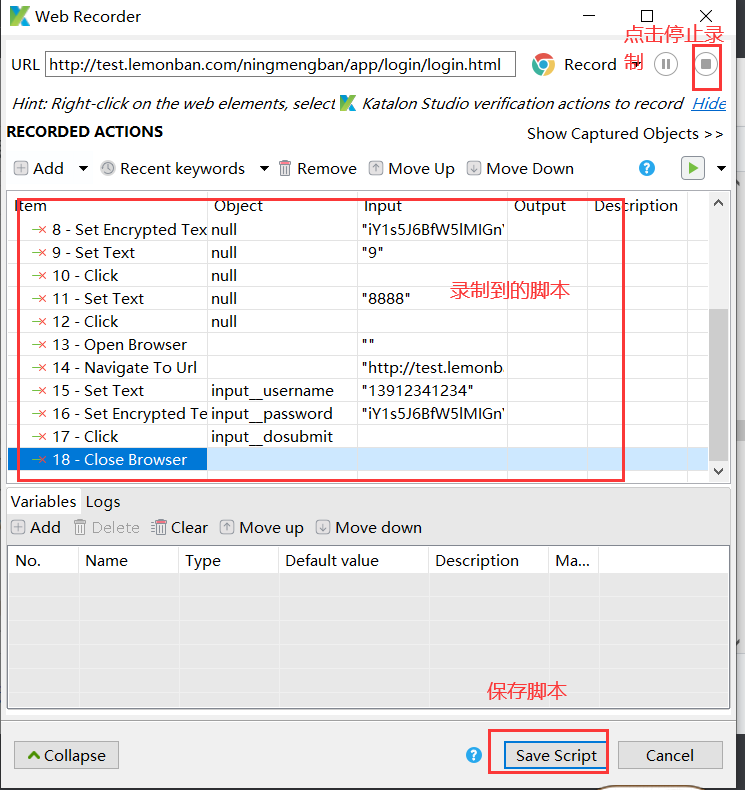745x790 pixels.
Task: Open help for recorded actions
Action: pos(646,168)
